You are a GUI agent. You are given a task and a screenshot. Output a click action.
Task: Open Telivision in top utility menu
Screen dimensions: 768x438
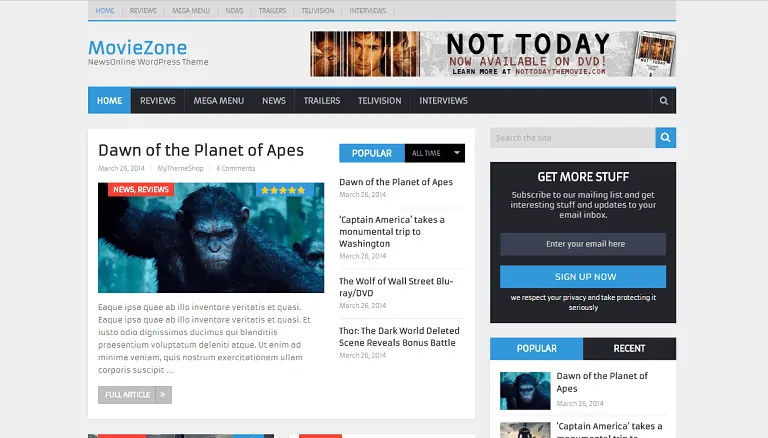318,11
